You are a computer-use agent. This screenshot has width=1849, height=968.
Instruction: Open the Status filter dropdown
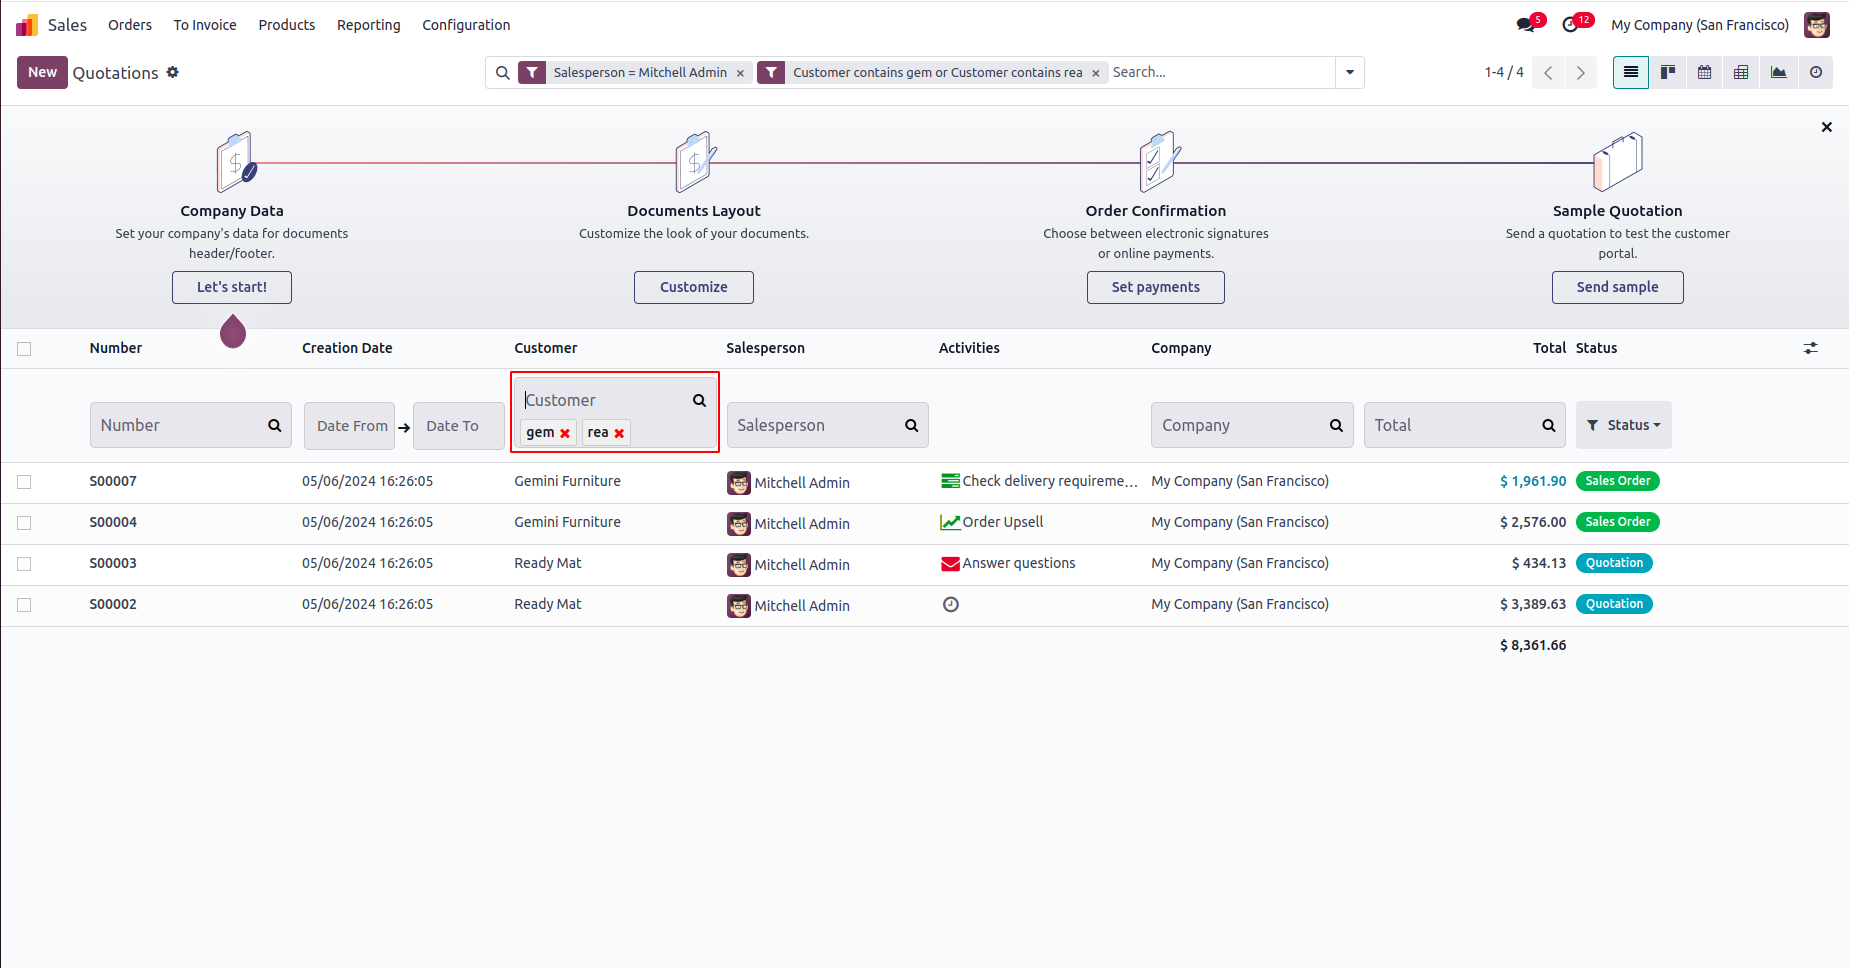pos(1623,425)
